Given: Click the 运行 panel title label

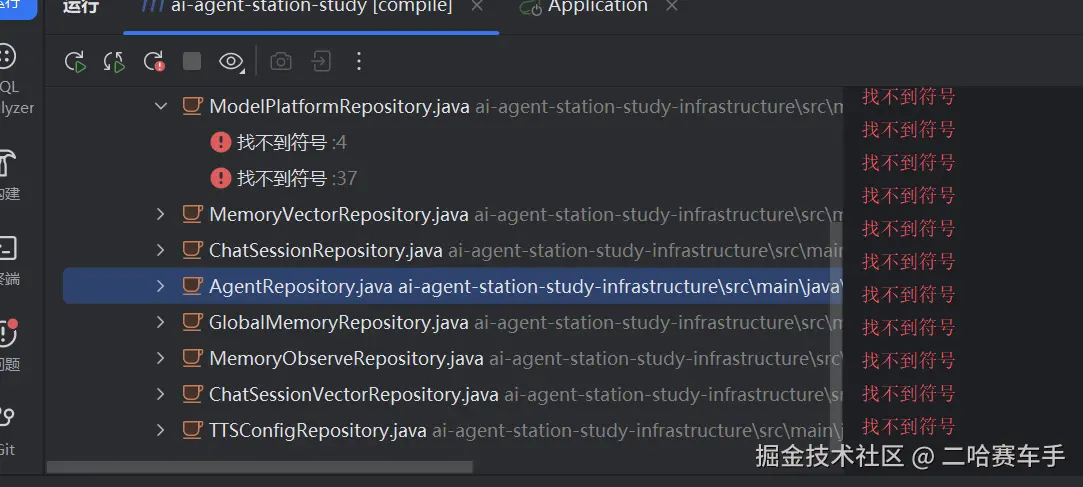Looking at the screenshot, I should pos(81,7).
